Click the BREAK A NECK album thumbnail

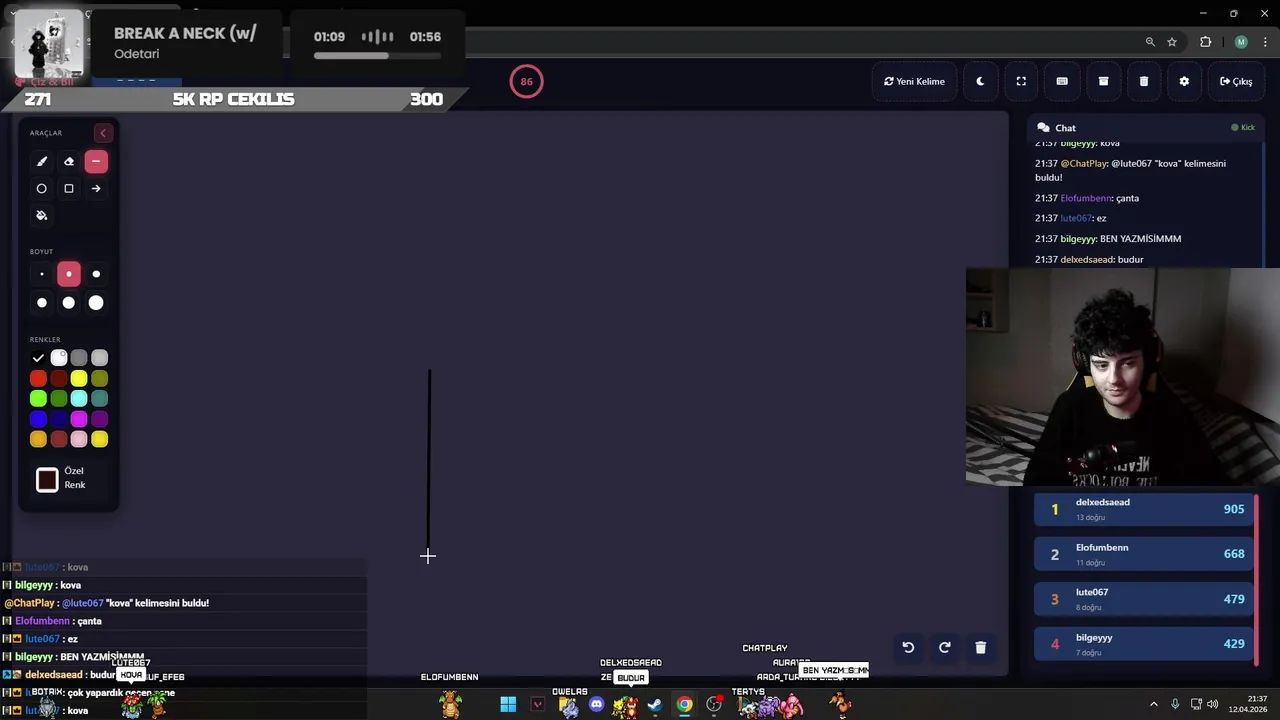[x=49, y=45]
